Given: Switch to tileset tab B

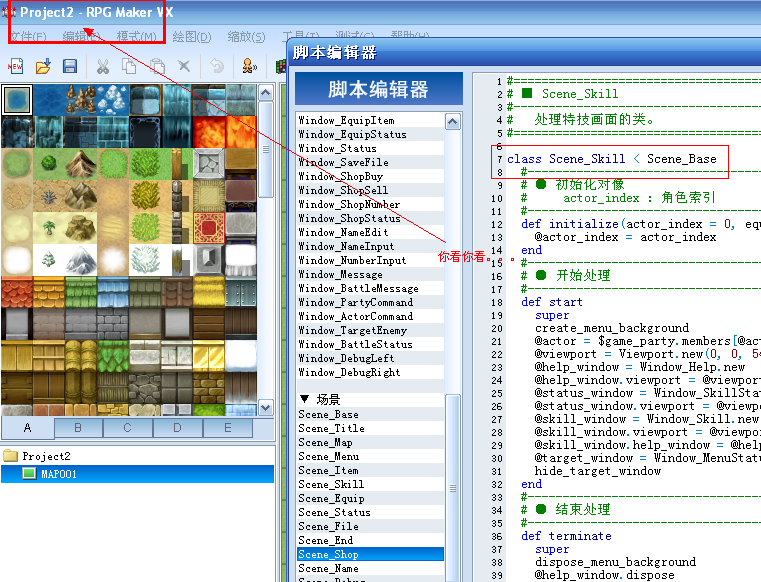Looking at the screenshot, I should tap(78, 428).
